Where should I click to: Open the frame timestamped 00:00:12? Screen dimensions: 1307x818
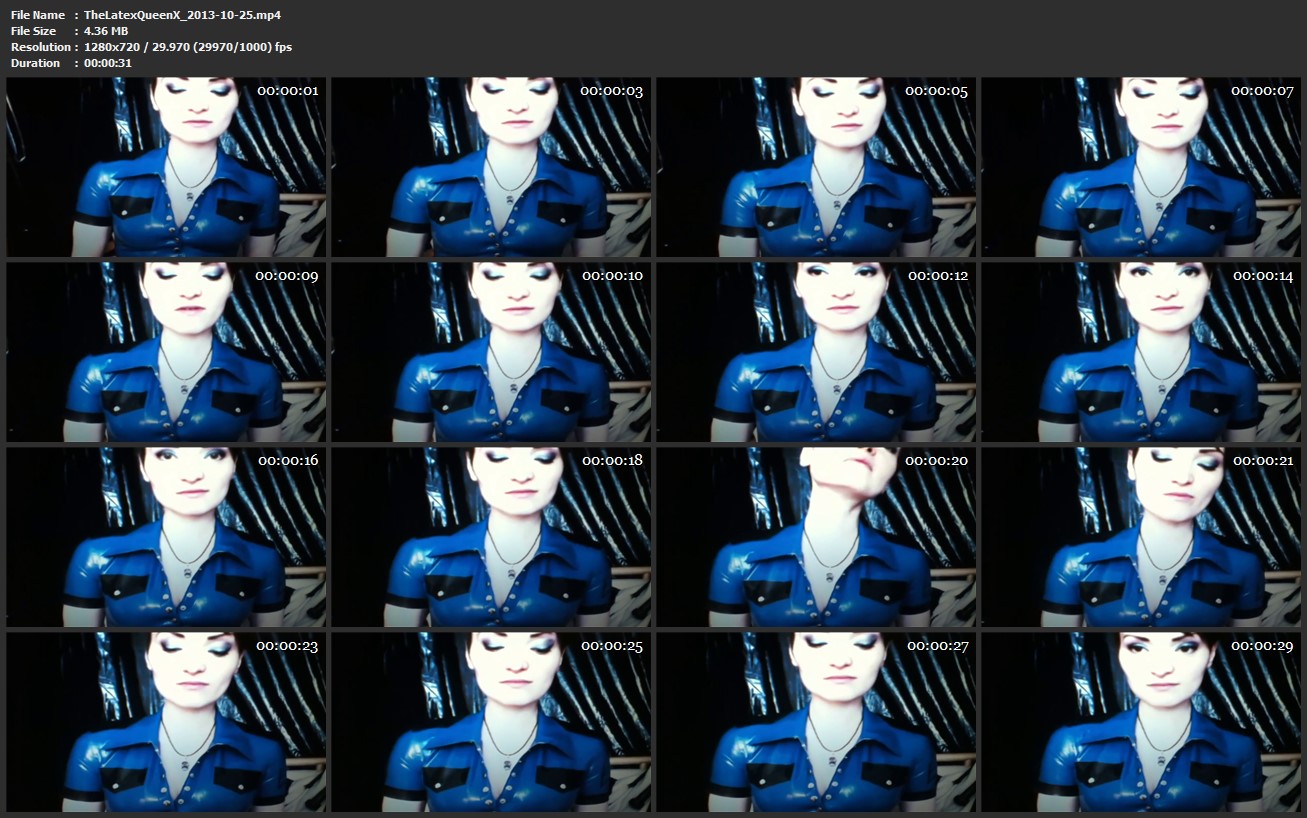pyautogui.click(x=816, y=352)
